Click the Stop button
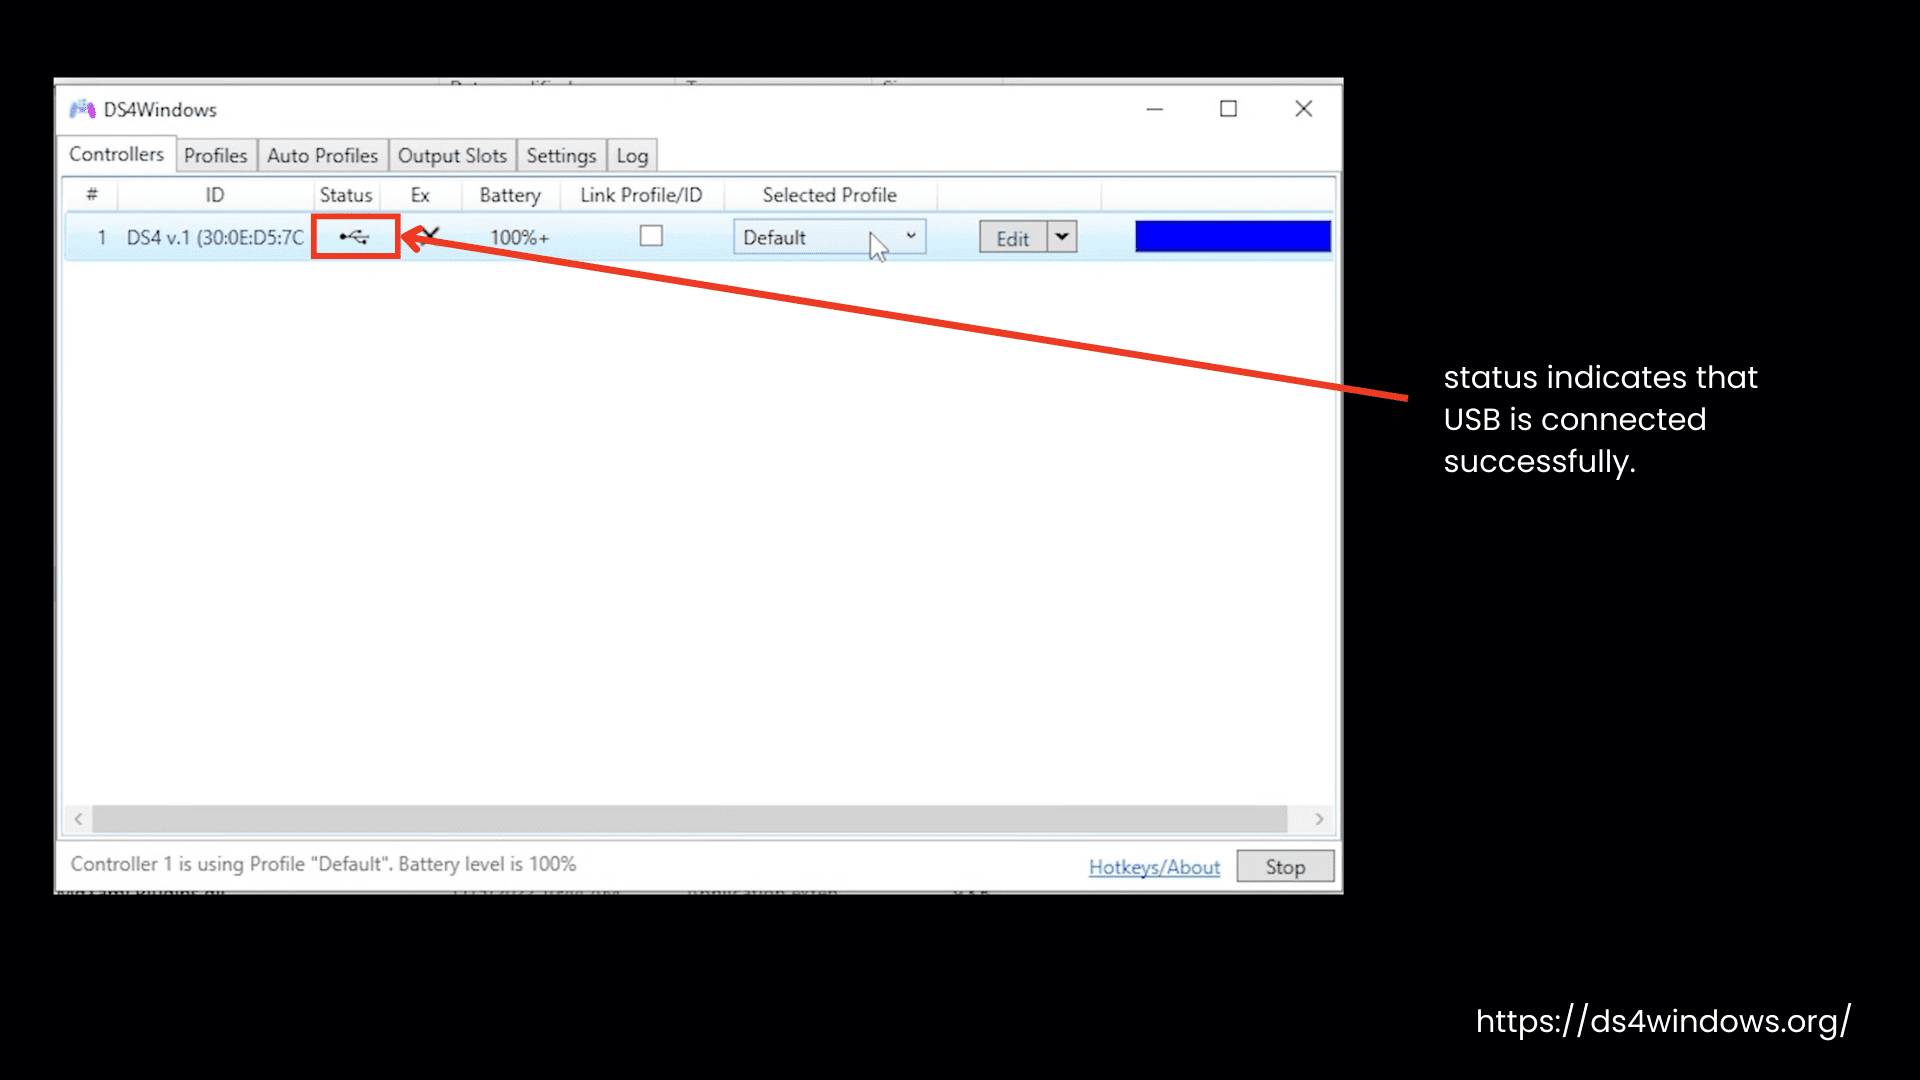1920x1080 pixels. pos(1285,867)
